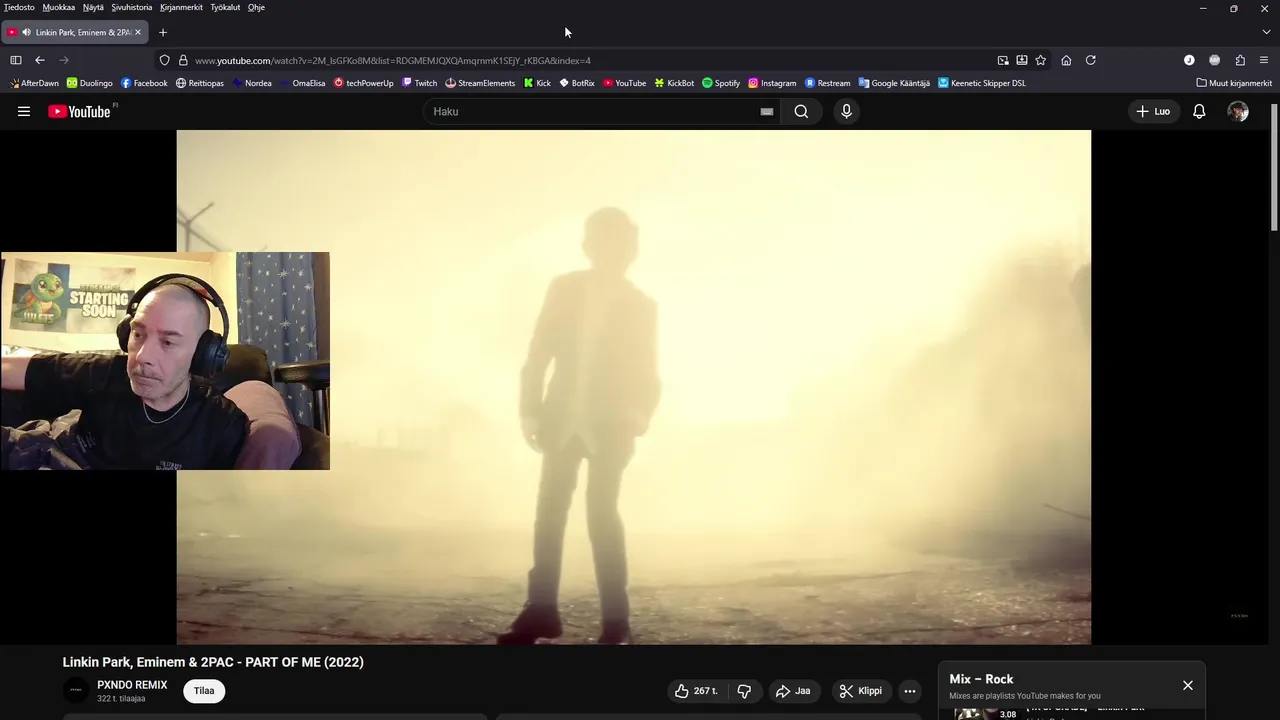The image size is (1280, 720).
Task: Open the Spotify bookmark
Action: pos(721,83)
